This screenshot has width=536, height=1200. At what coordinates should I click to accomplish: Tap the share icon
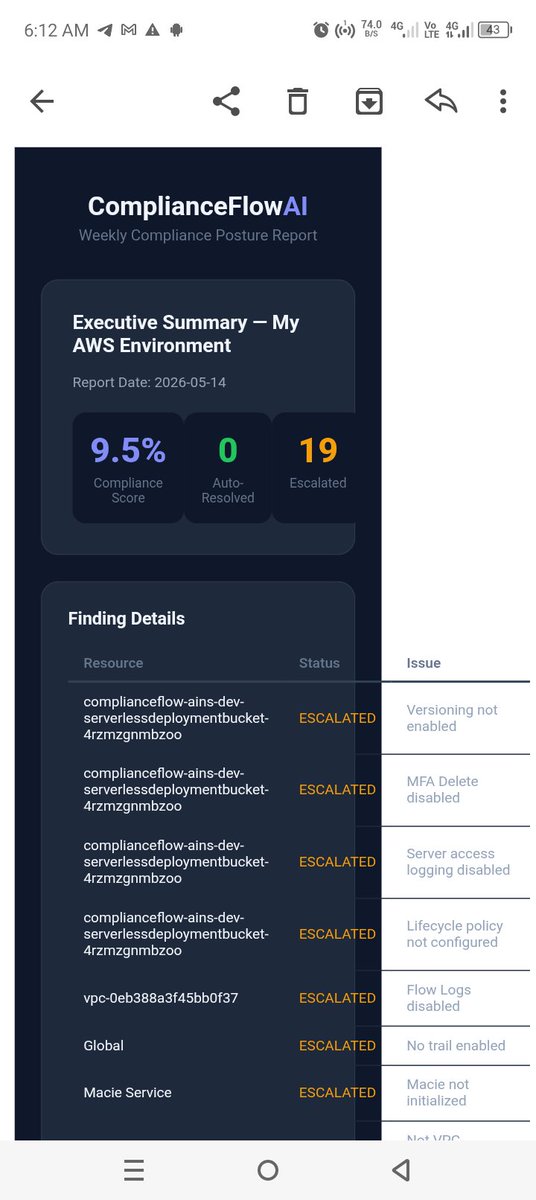pos(227,101)
